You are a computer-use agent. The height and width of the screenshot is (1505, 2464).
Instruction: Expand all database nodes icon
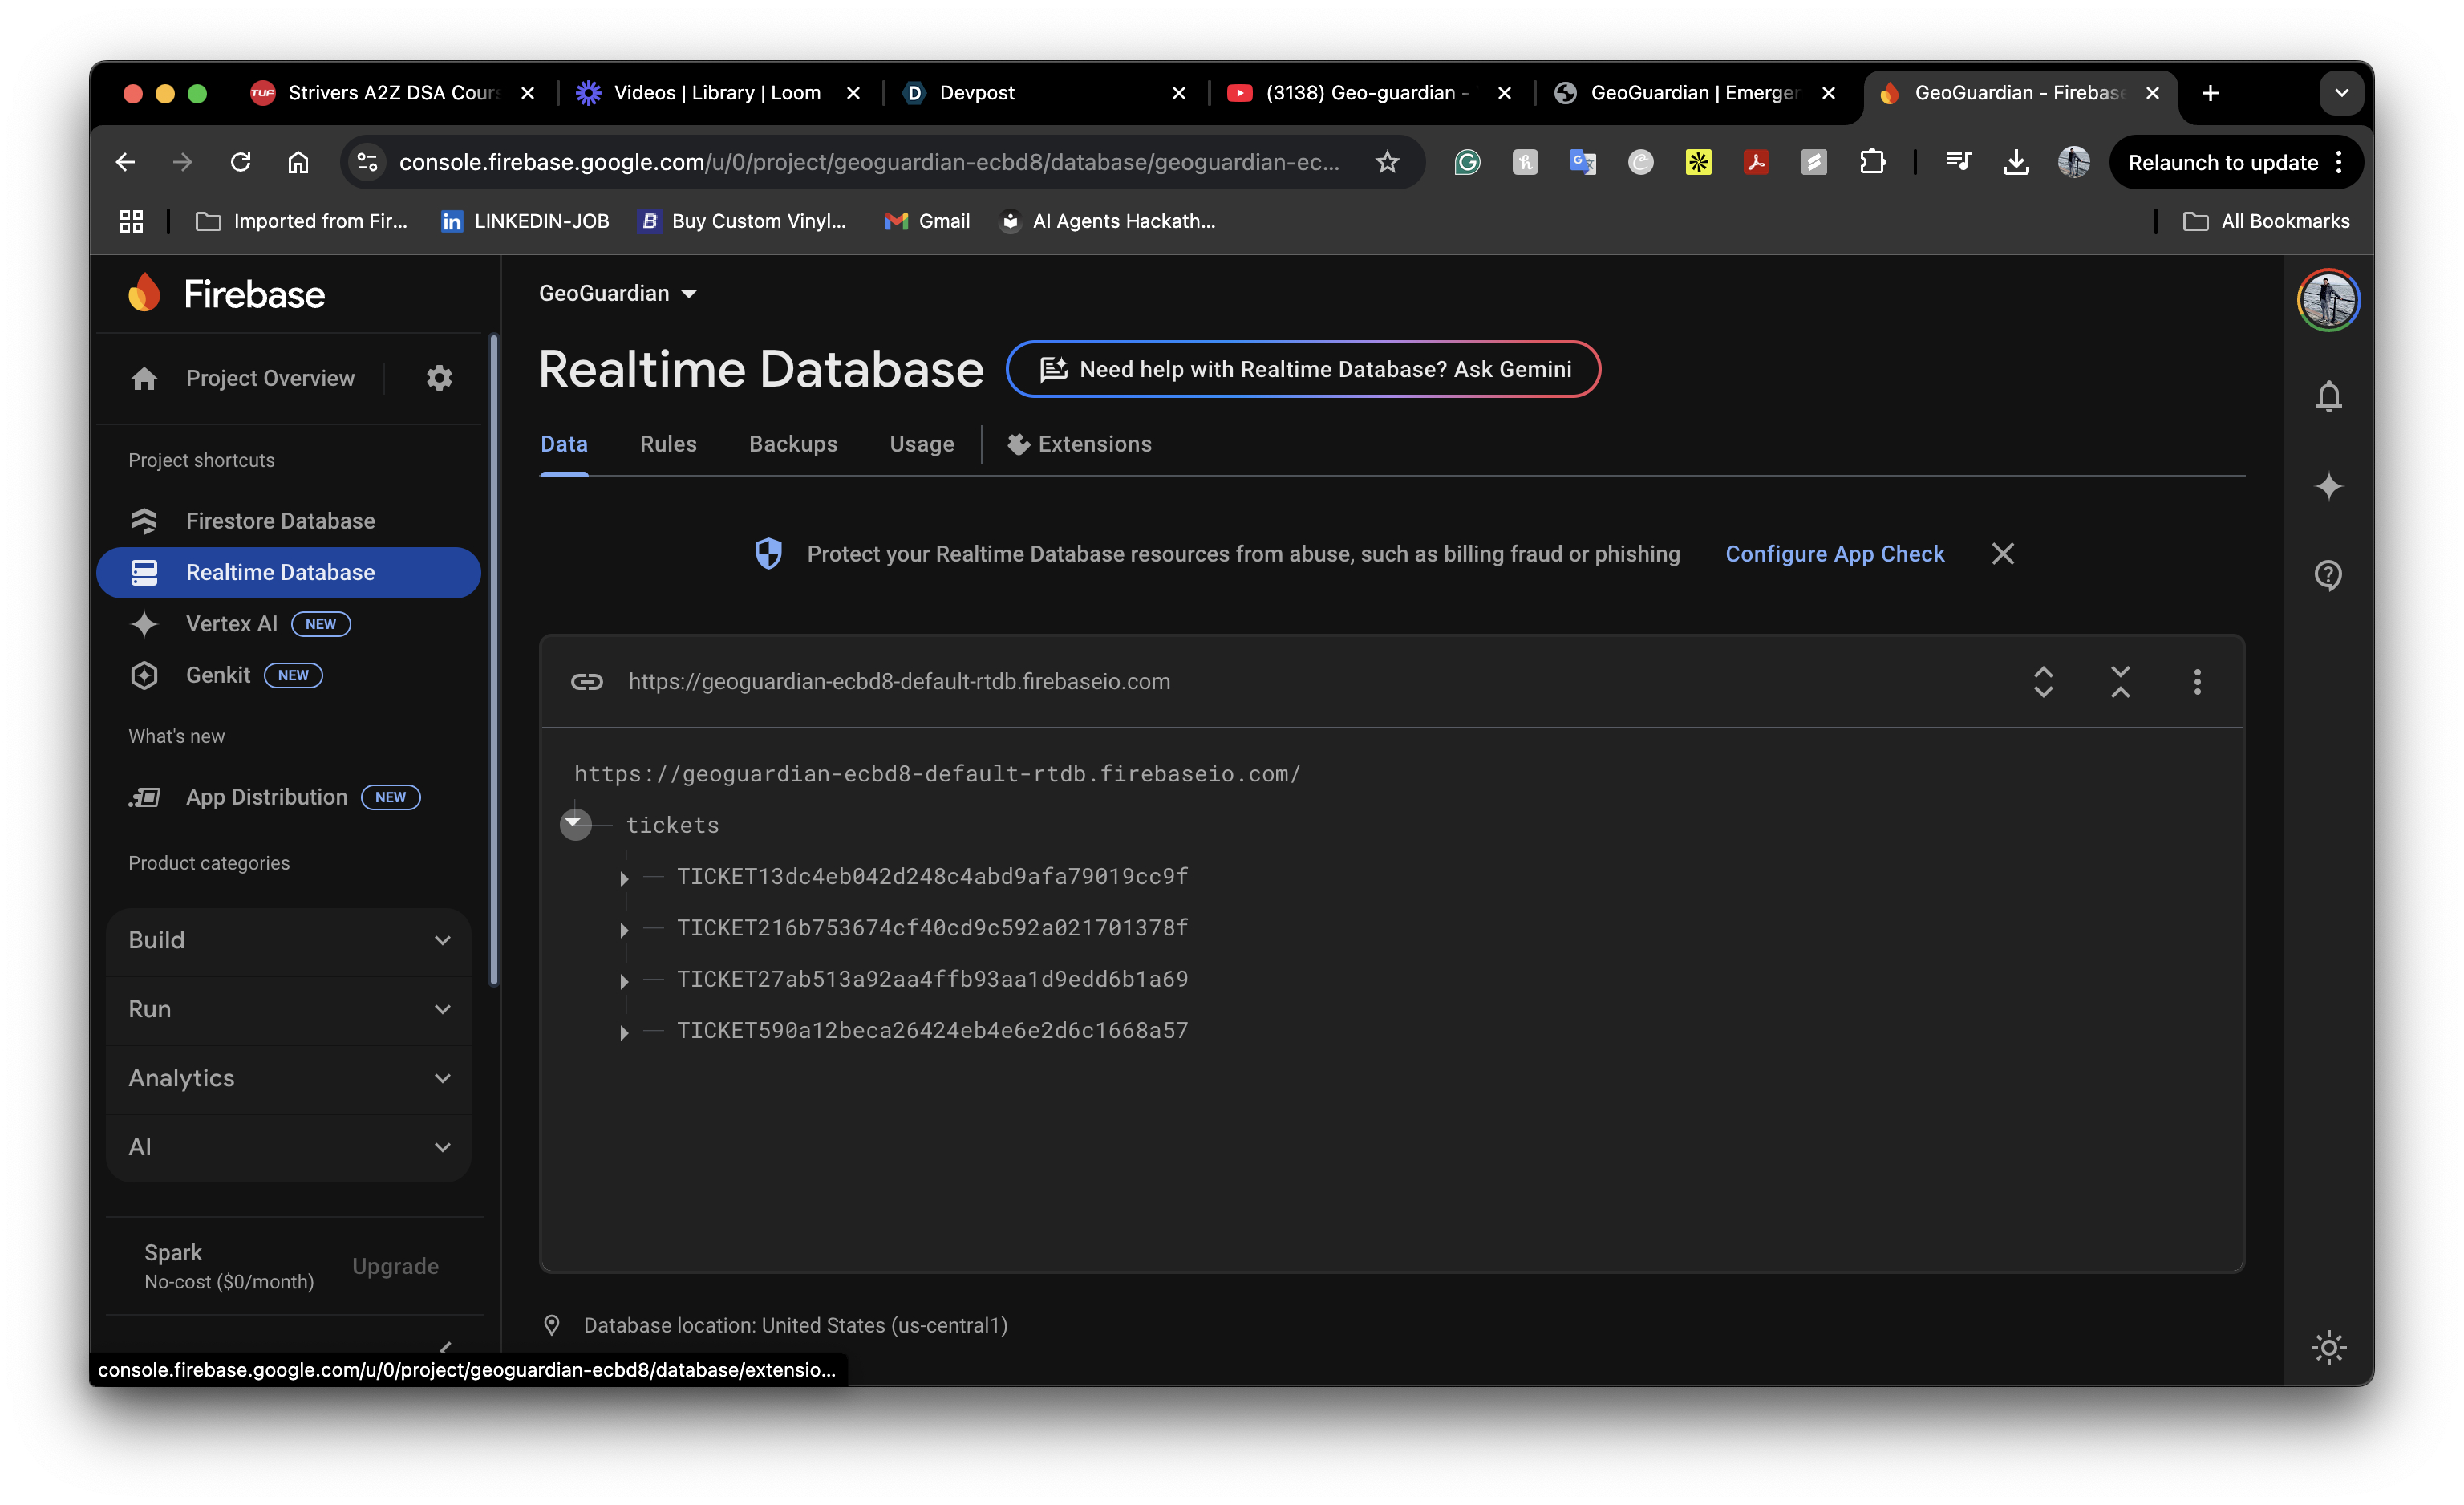click(2043, 682)
